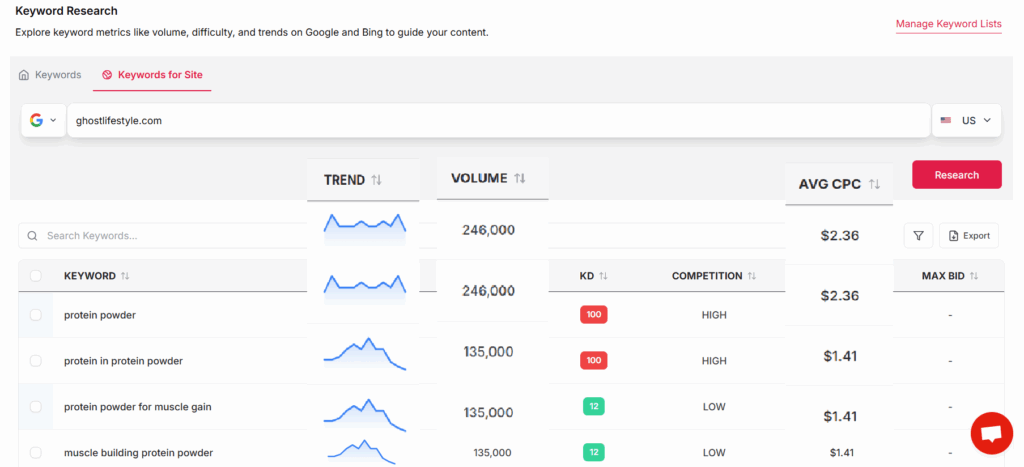Open the keyword filter funnel
The image size is (1024, 467).
(x=919, y=236)
